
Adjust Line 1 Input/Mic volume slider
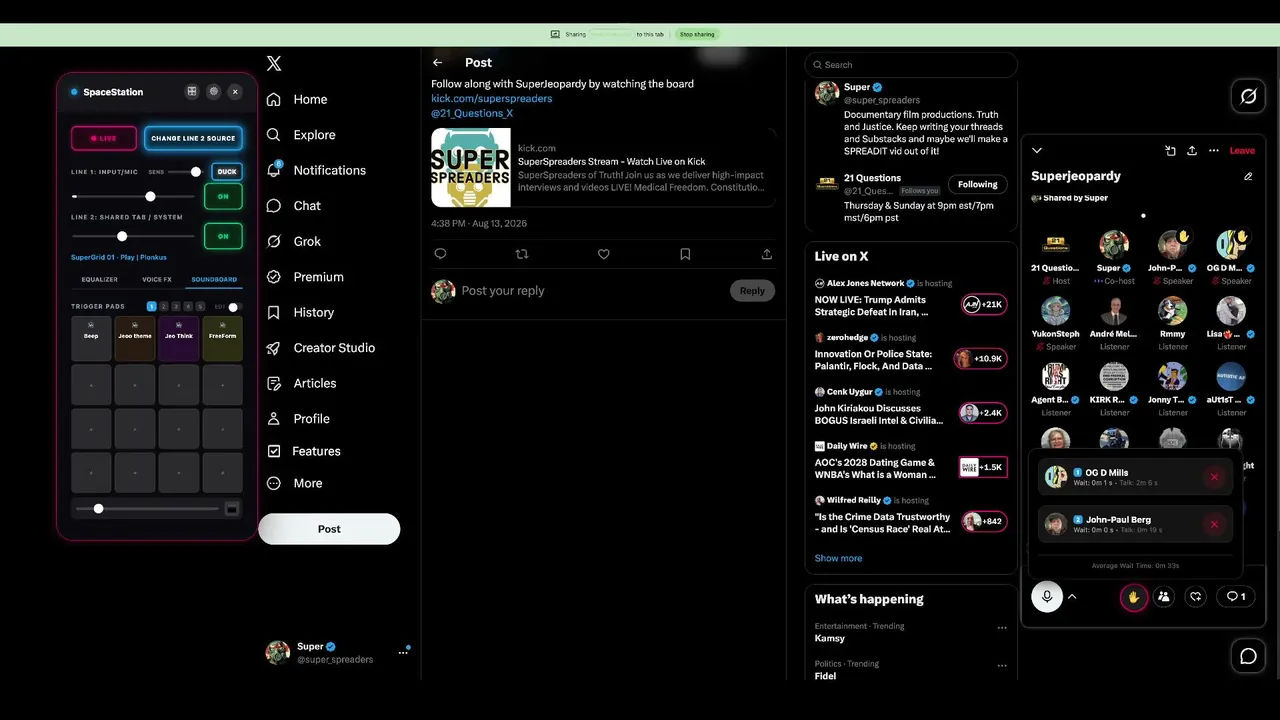[x=134, y=197]
